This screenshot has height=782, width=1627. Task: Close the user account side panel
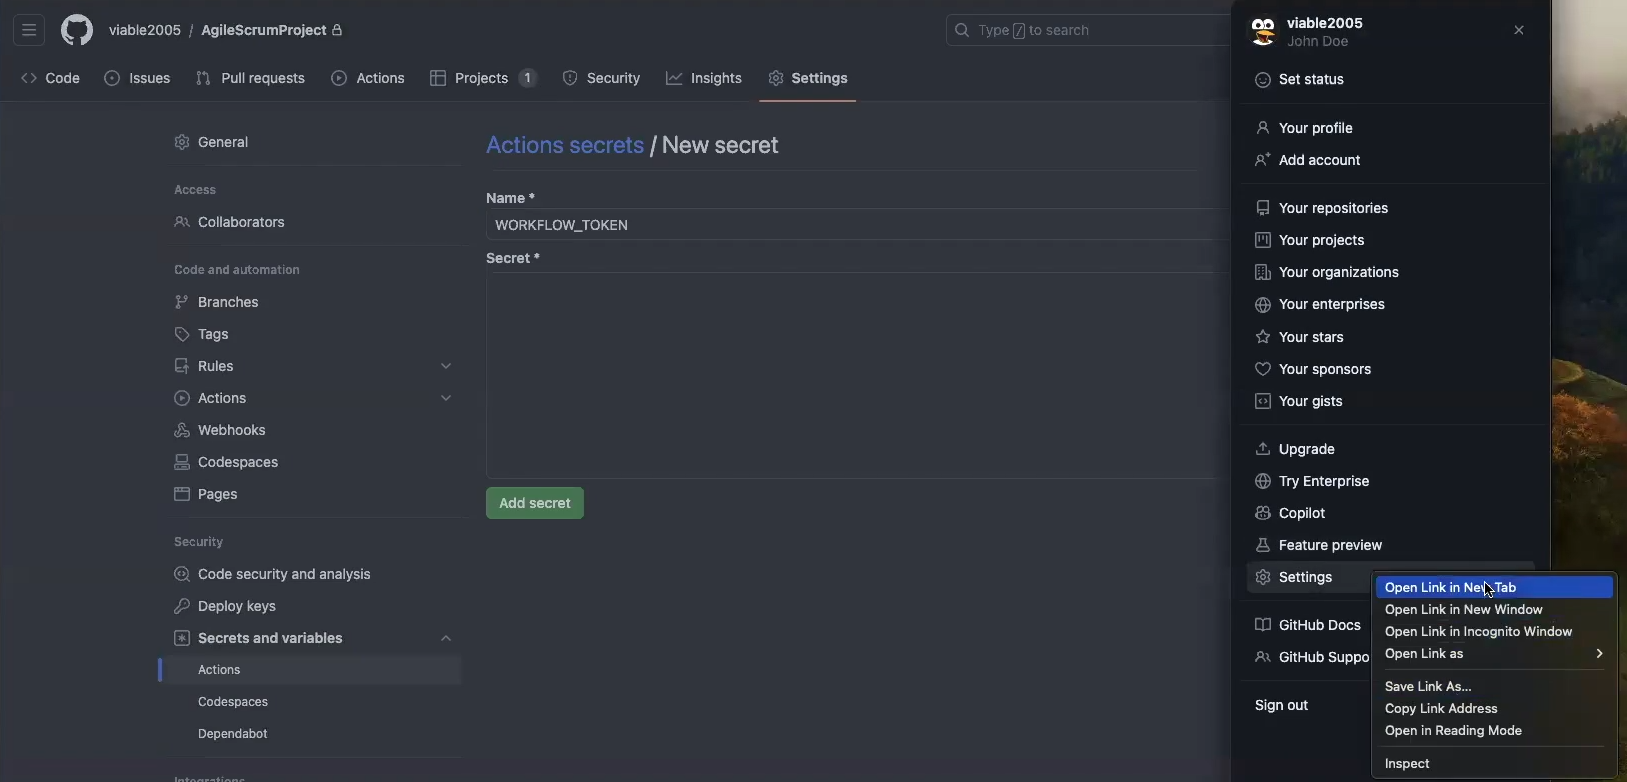point(1519,31)
